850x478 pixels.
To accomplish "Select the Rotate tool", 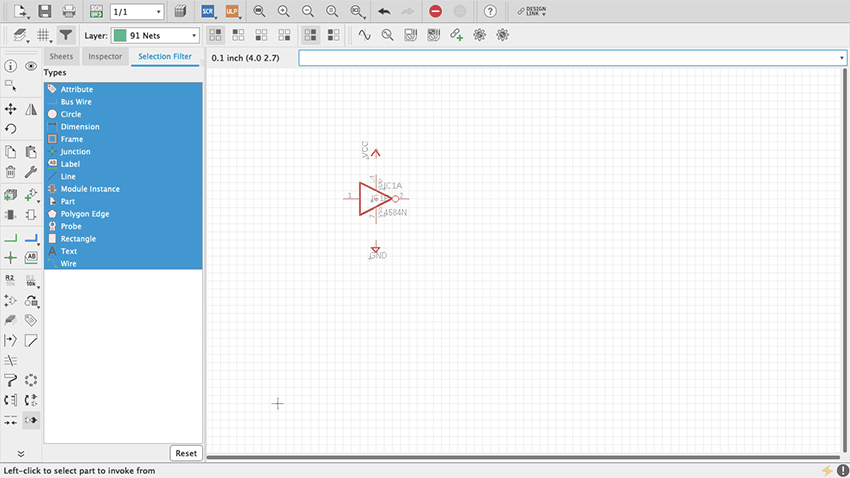I will pyautogui.click(x=10, y=129).
